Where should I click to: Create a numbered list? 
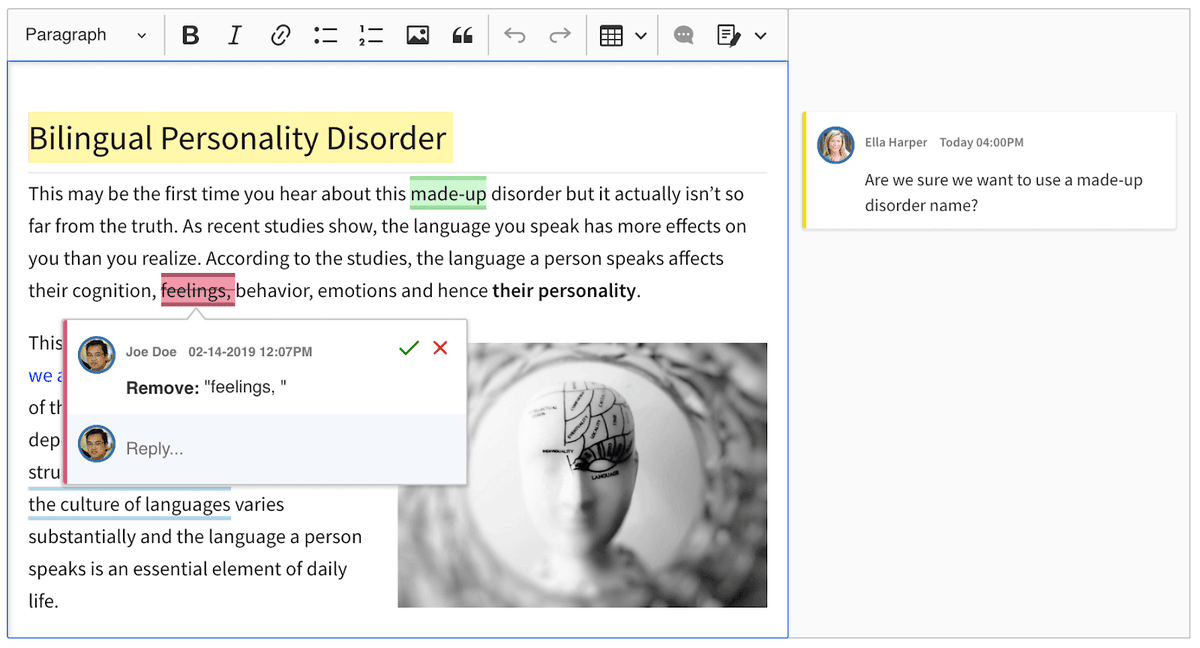(371, 35)
